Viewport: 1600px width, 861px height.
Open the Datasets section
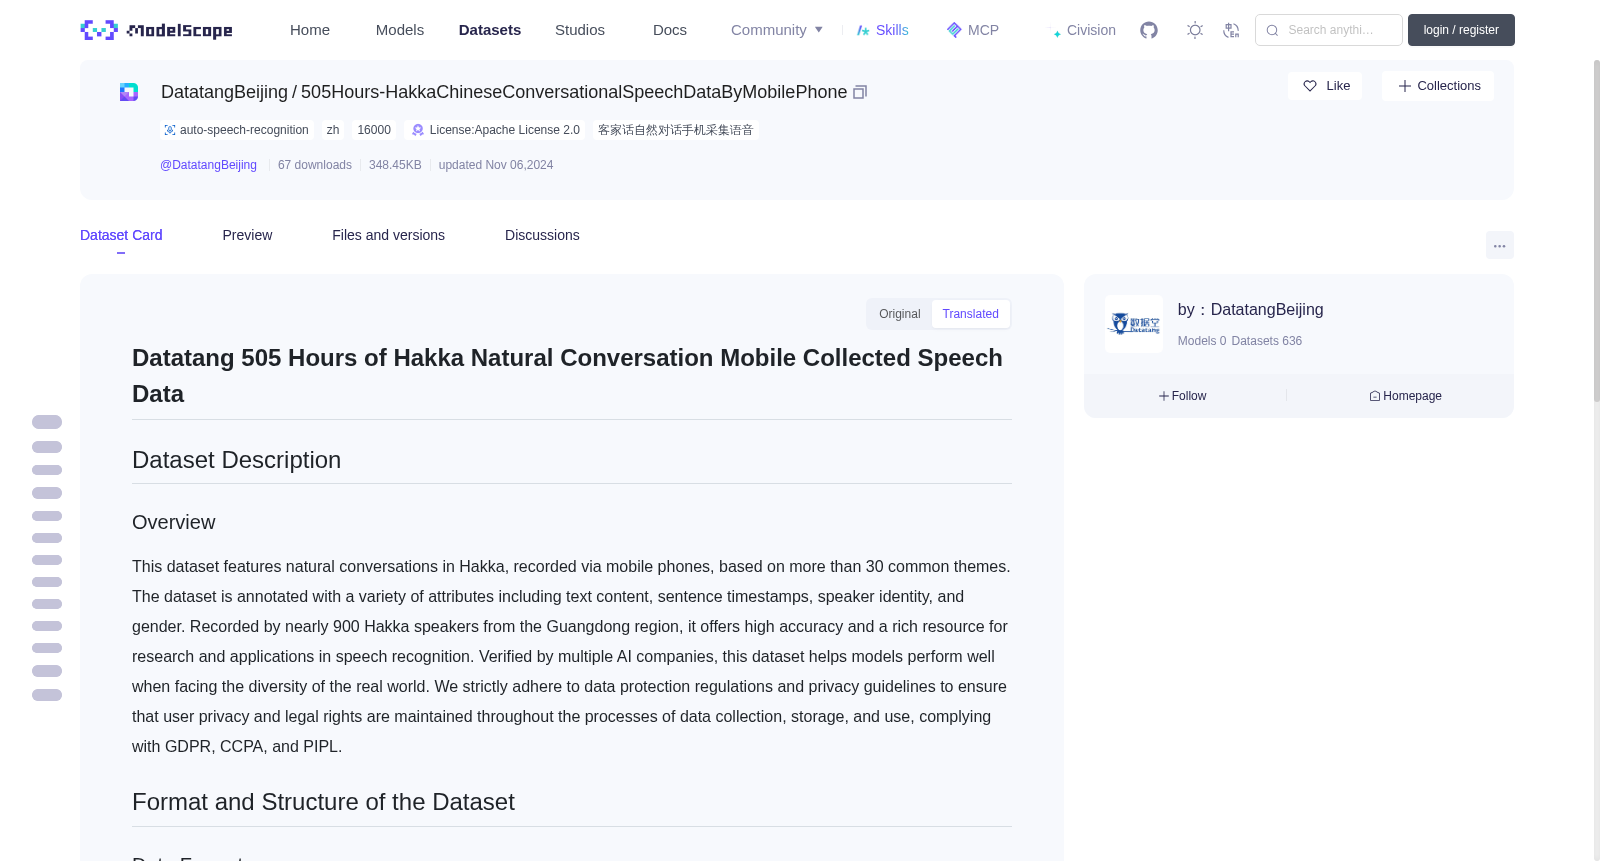[490, 30]
